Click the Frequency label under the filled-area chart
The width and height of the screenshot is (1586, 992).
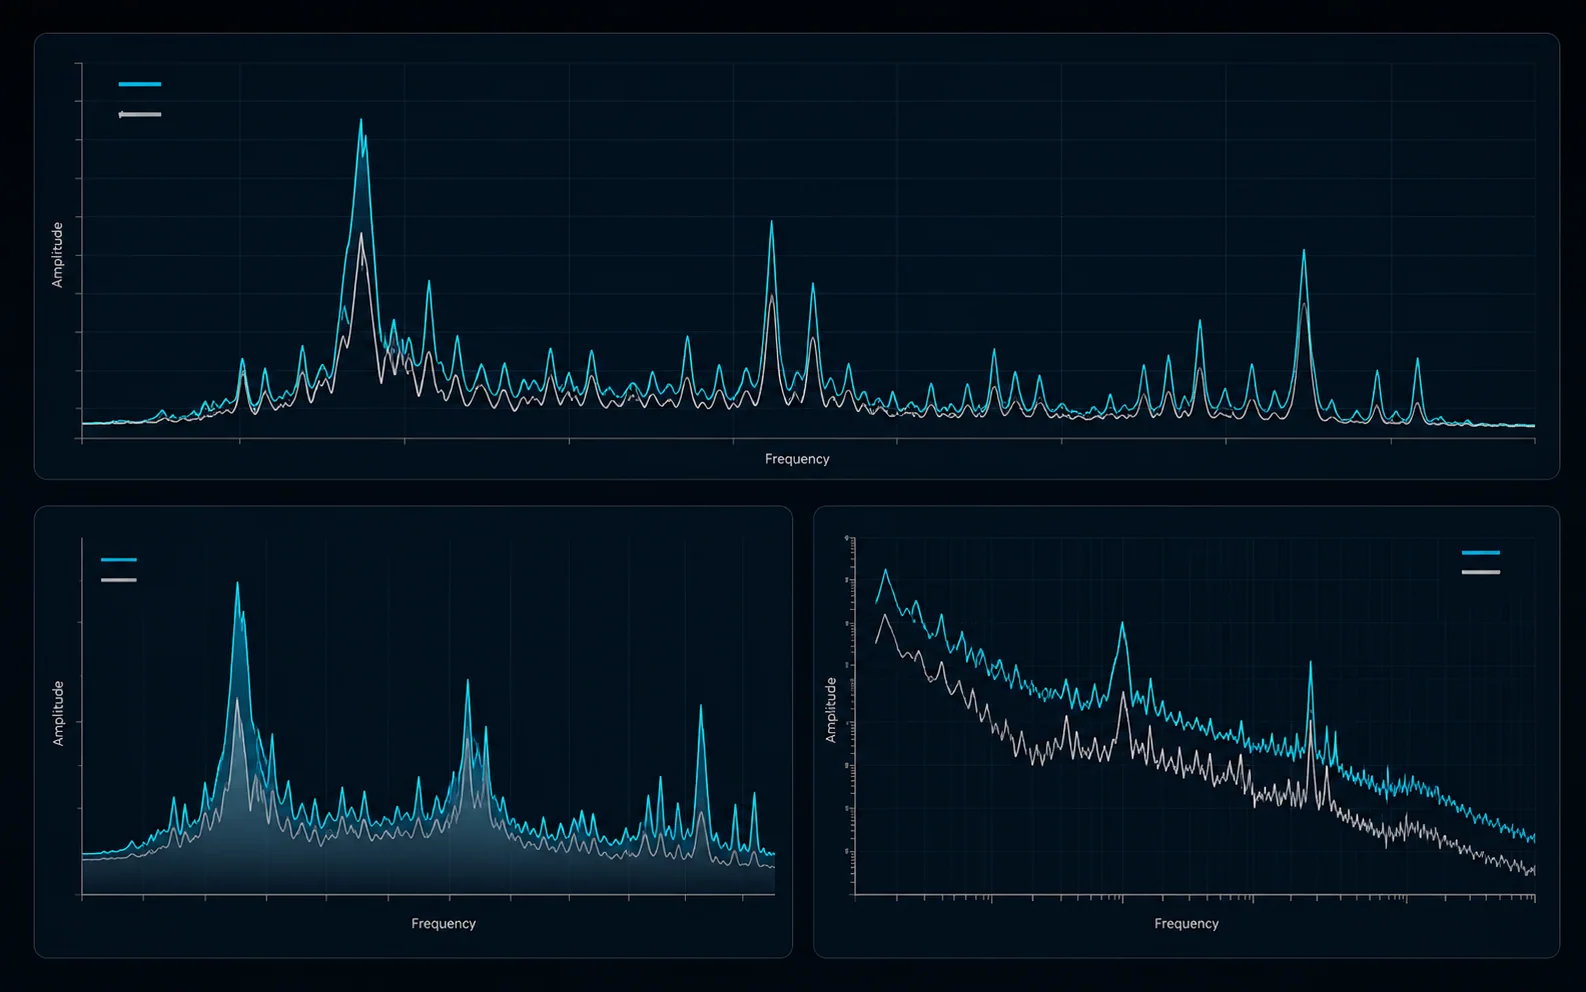[443, 923]
